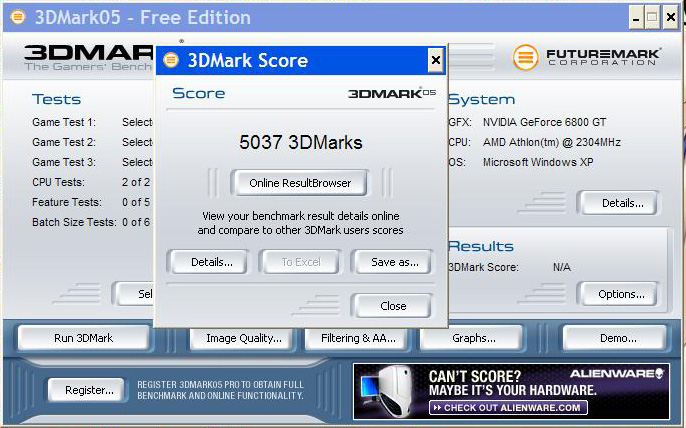Click the 3DMark05 main window title icon

click(x=18, y=18)
